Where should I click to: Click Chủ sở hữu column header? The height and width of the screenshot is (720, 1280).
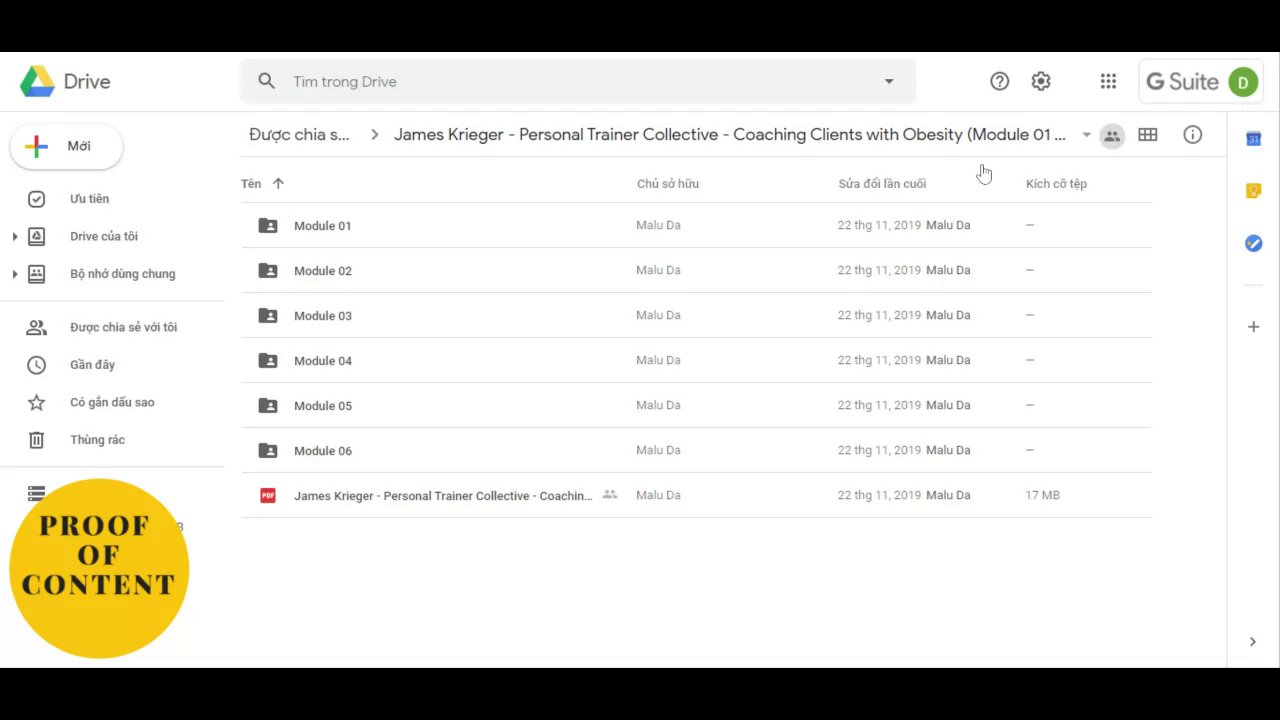point(668,184)
